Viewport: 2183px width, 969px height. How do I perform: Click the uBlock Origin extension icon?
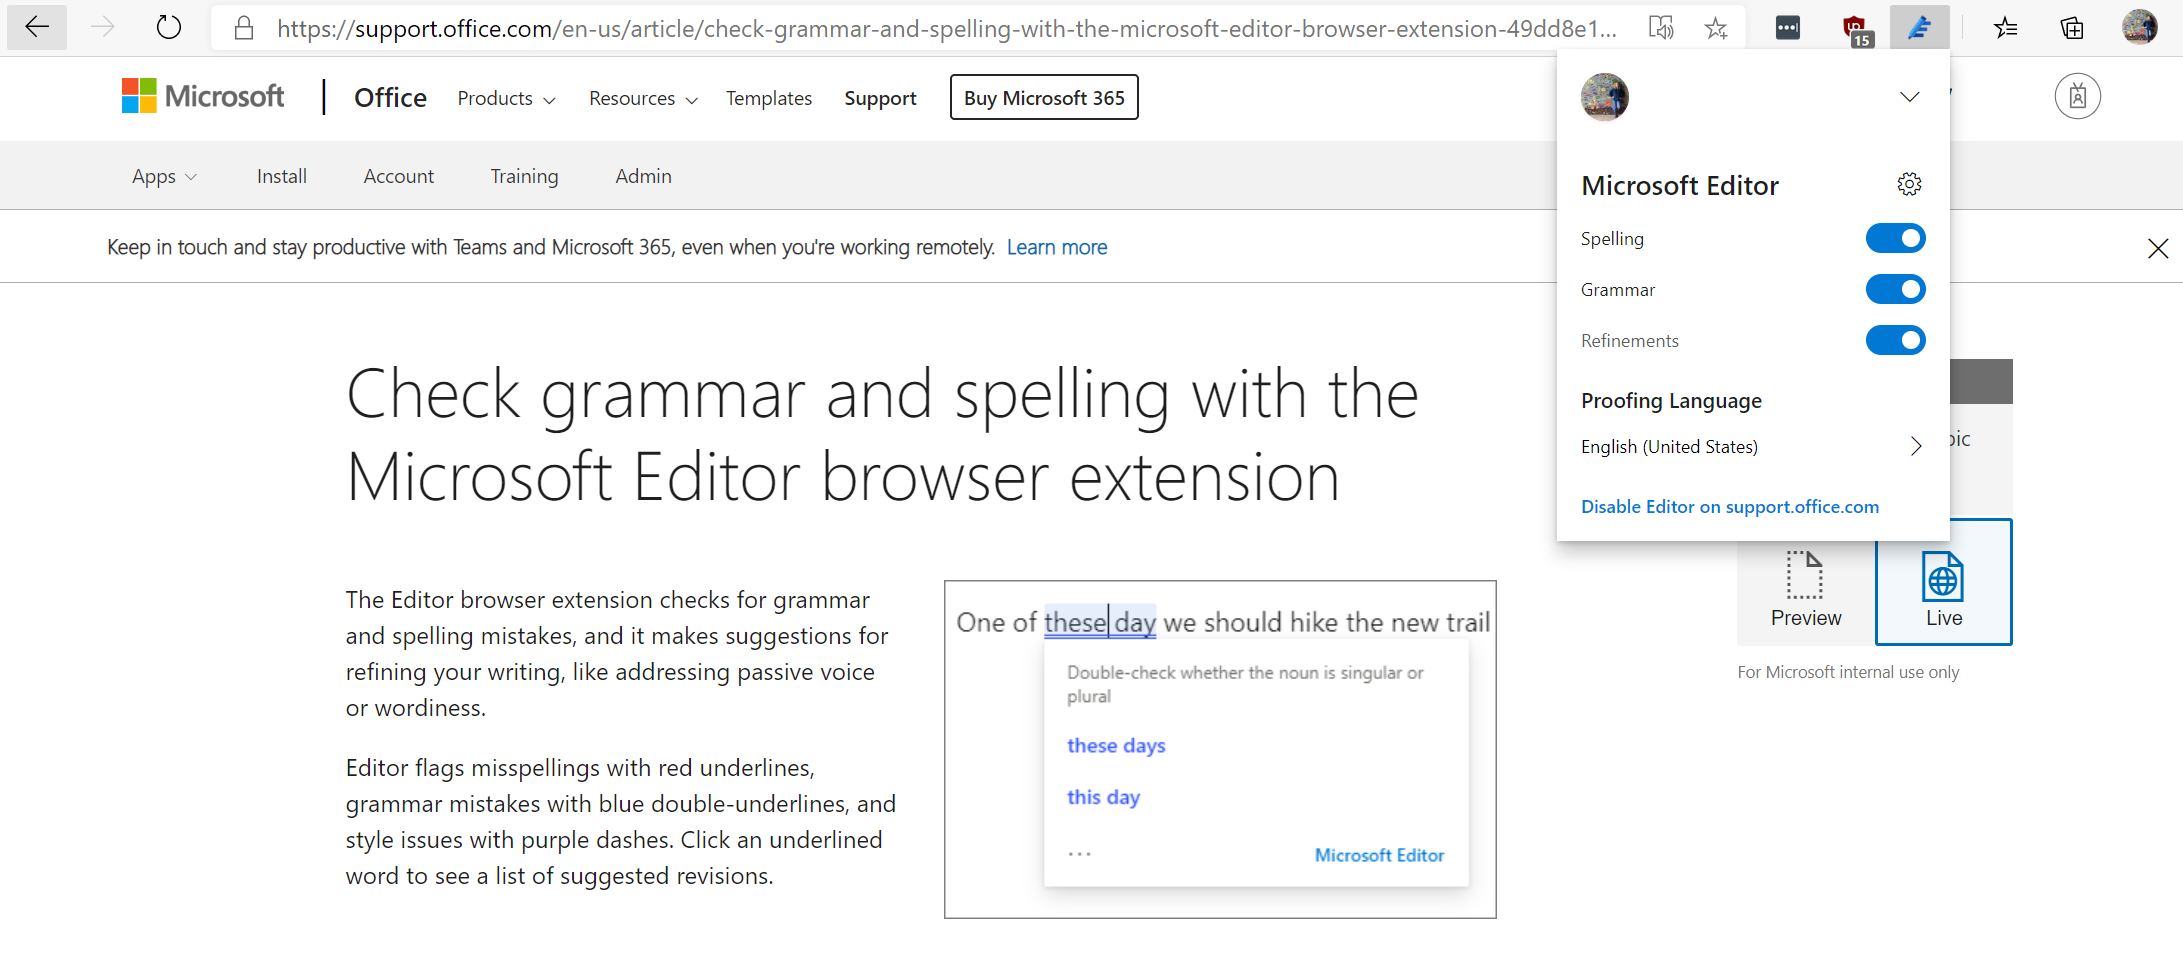click(x=1858, y=27)
